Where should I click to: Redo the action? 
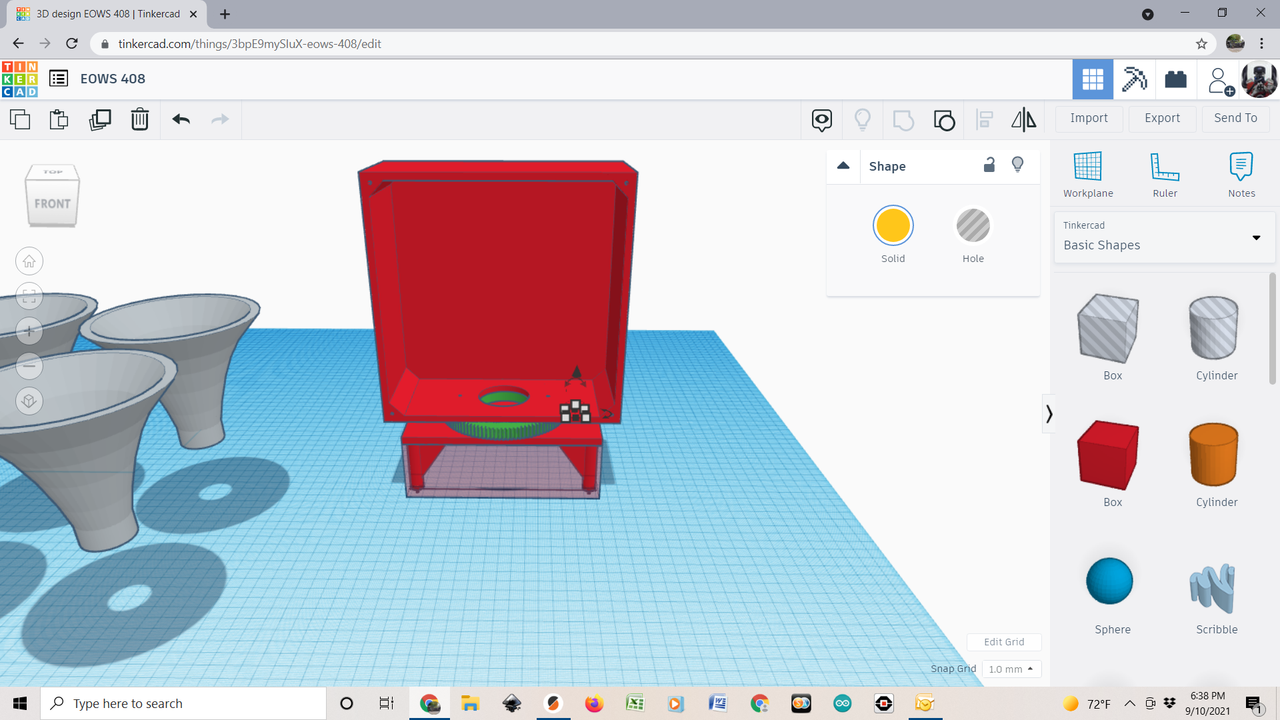click(x=220, y=119)
